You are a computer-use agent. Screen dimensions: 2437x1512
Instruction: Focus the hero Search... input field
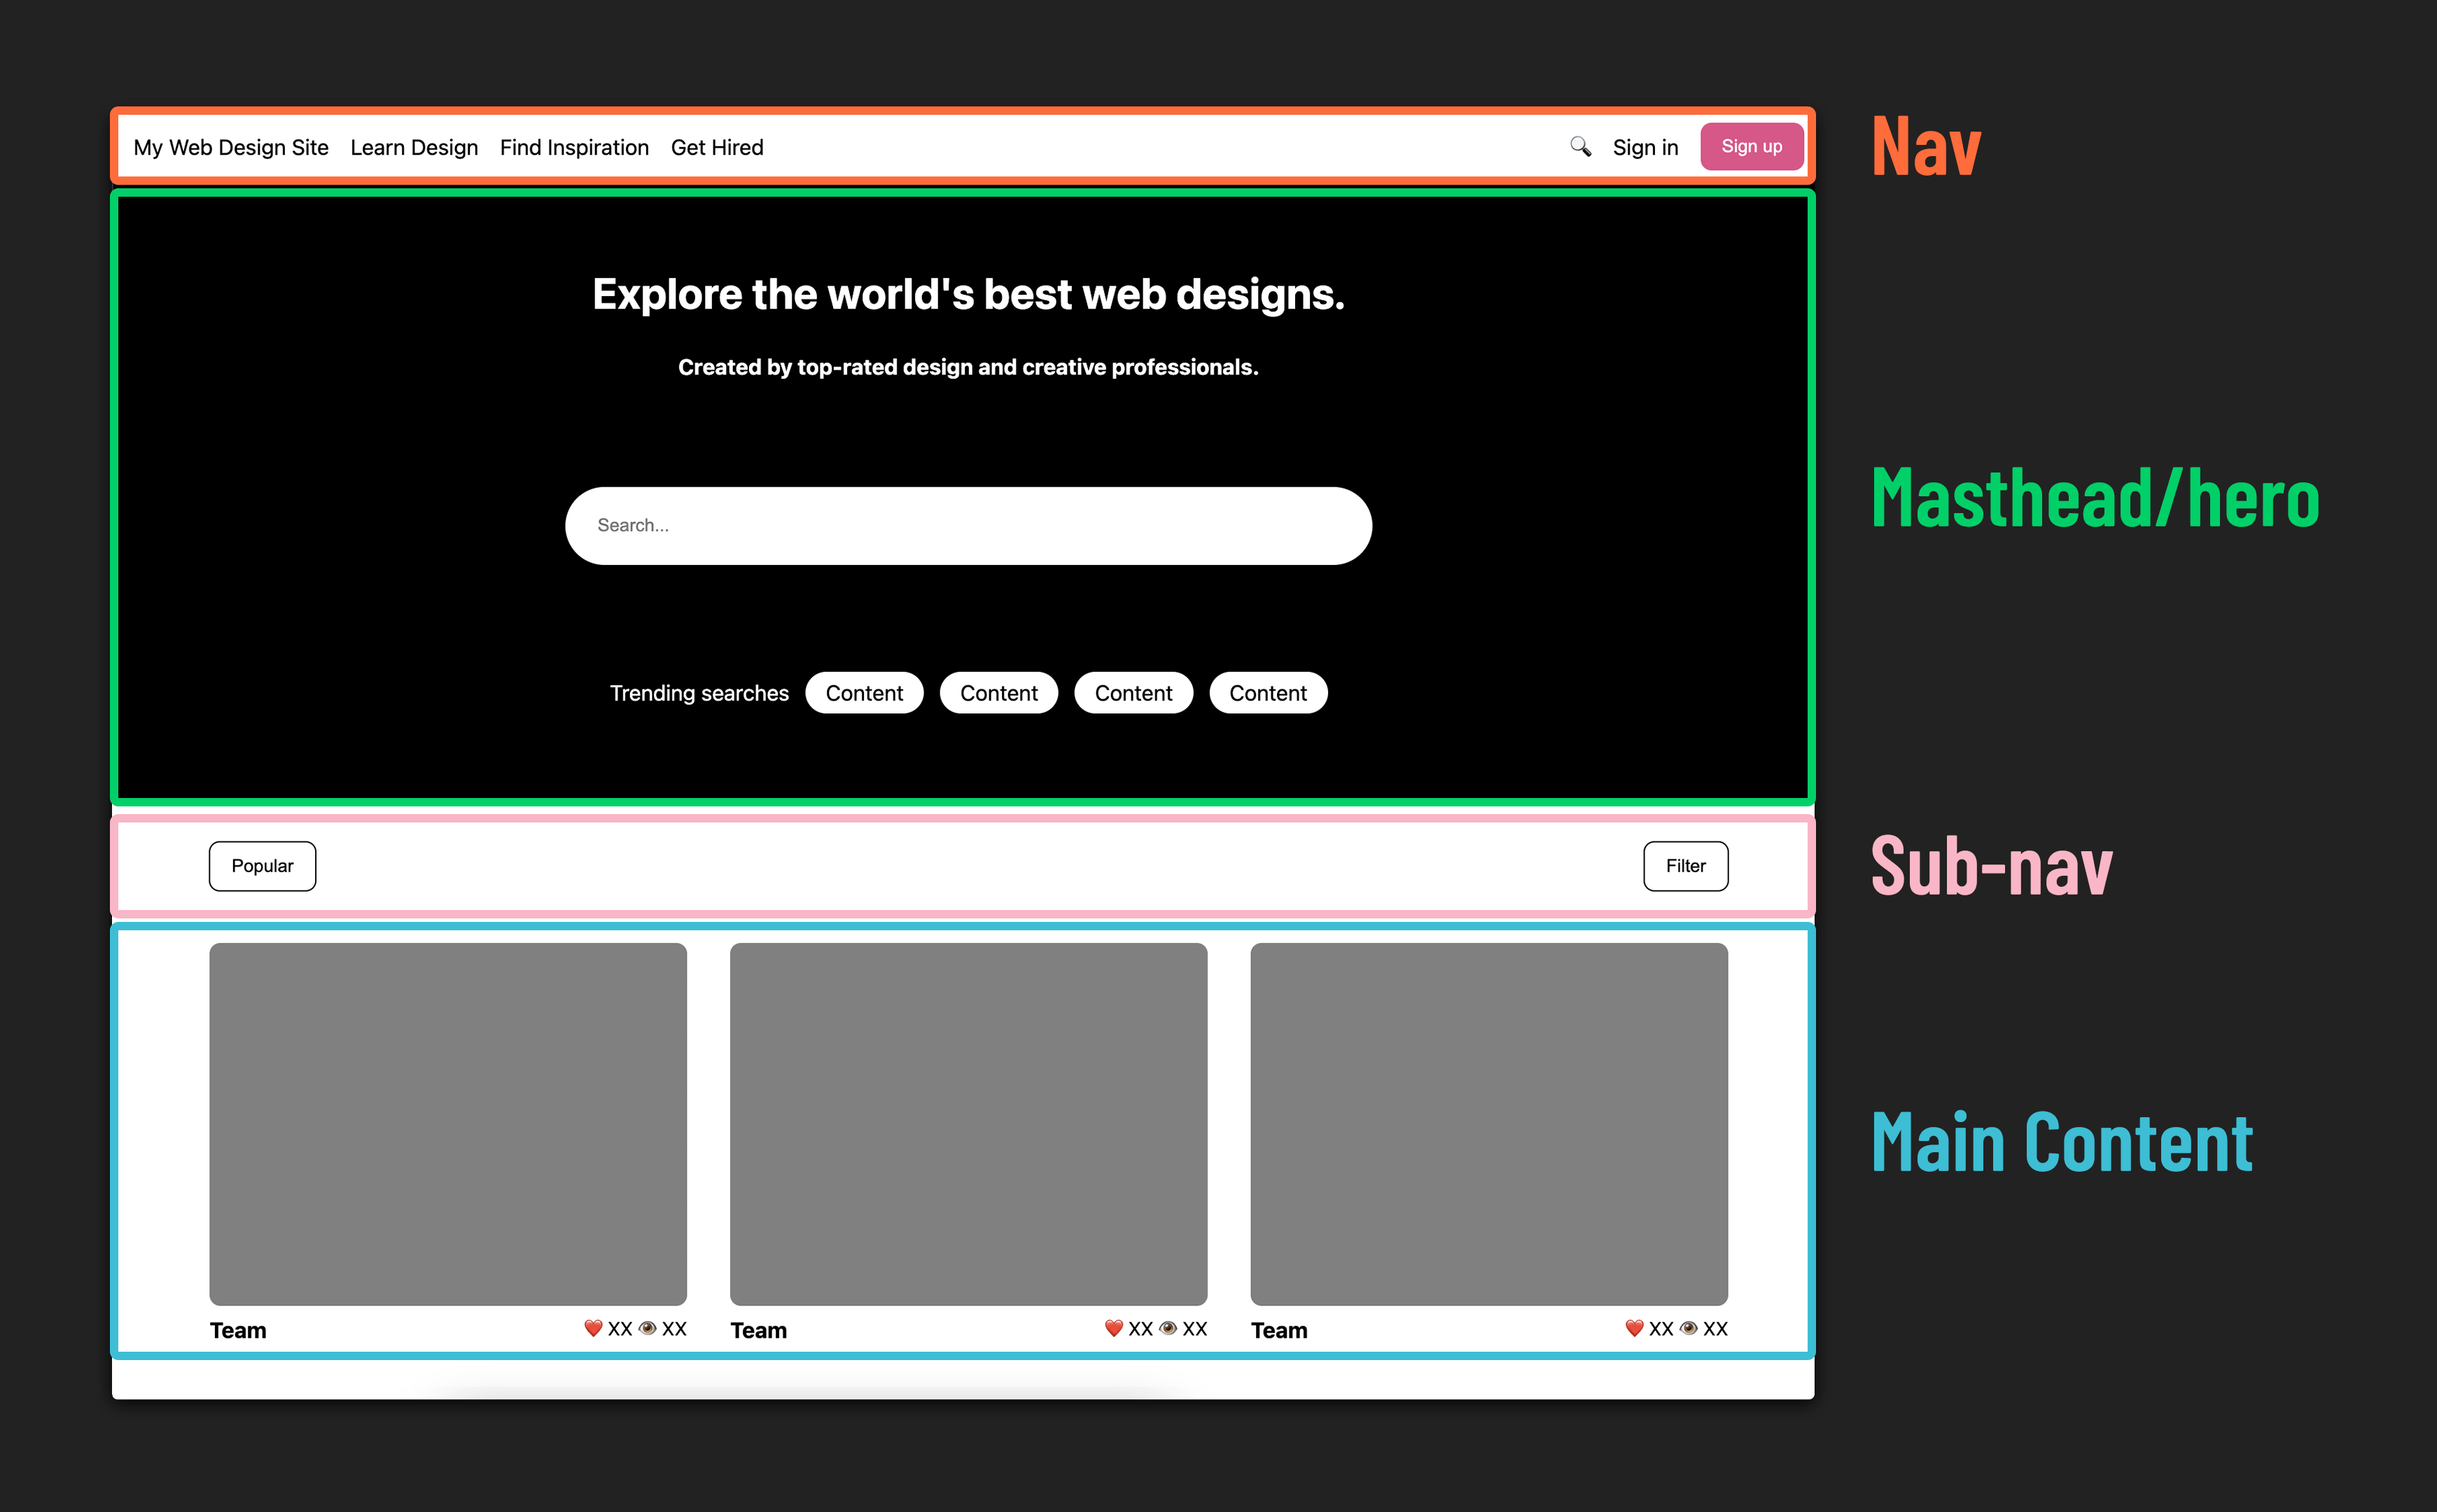coord(968,526)
